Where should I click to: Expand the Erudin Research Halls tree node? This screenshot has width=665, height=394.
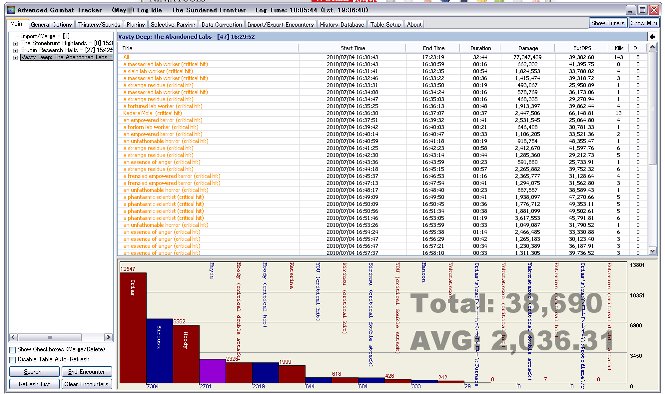pos(16,50)
